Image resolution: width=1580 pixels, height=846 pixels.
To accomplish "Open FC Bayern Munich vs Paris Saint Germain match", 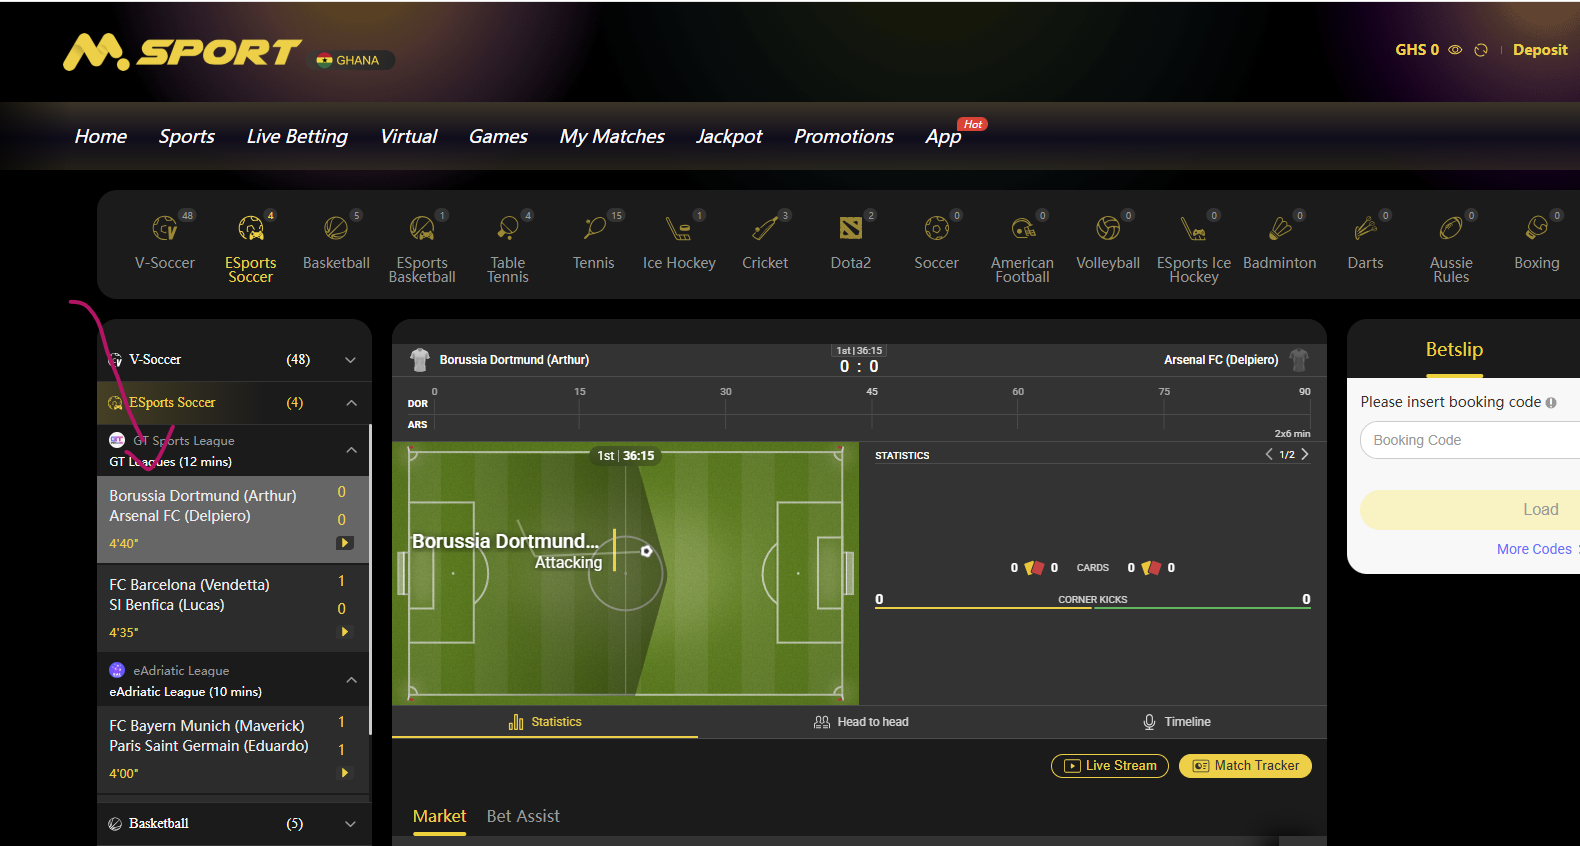I will point(233,749).
